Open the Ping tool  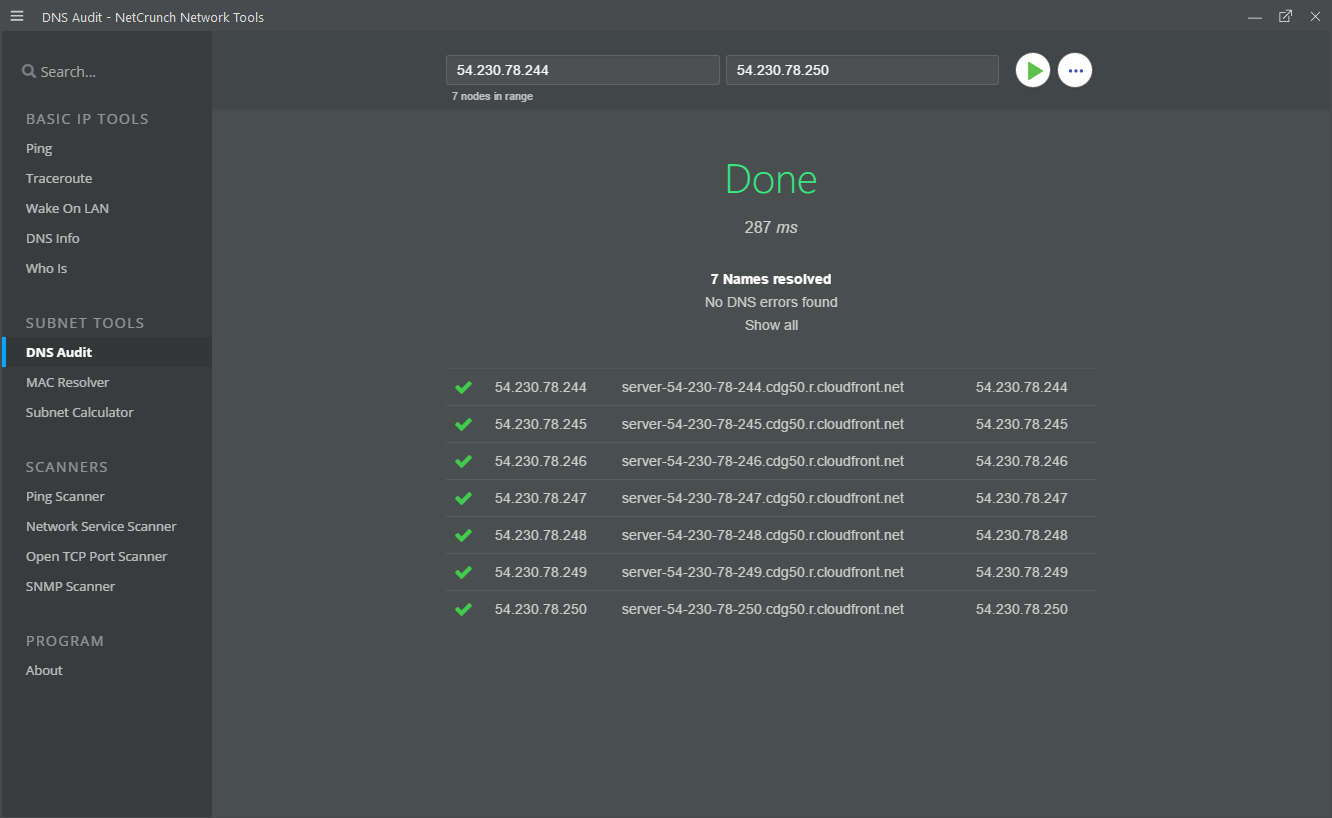tap(38, 148)
